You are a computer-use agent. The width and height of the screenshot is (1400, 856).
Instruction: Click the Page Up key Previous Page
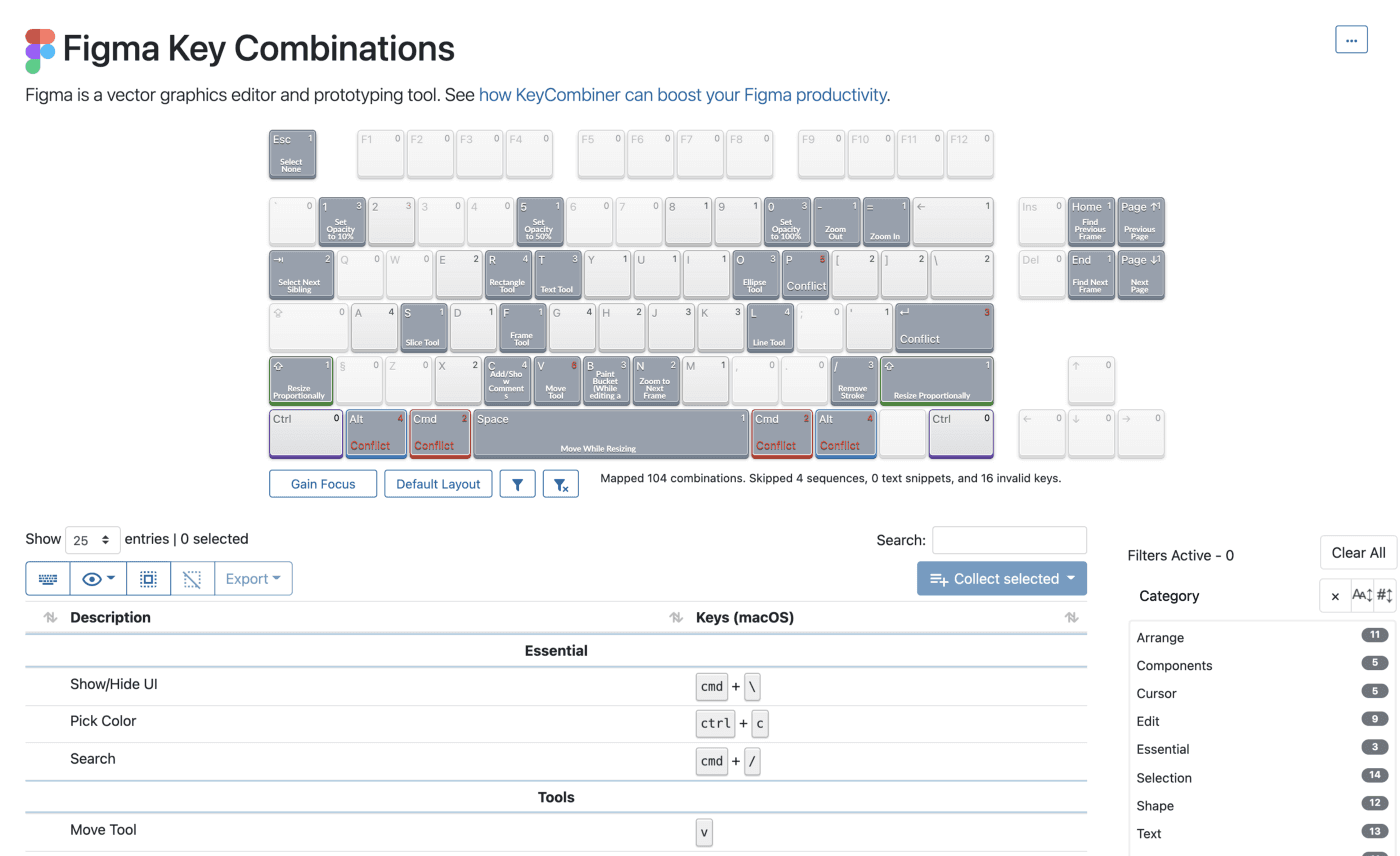pyautogui.click(x=1141, y=221)
